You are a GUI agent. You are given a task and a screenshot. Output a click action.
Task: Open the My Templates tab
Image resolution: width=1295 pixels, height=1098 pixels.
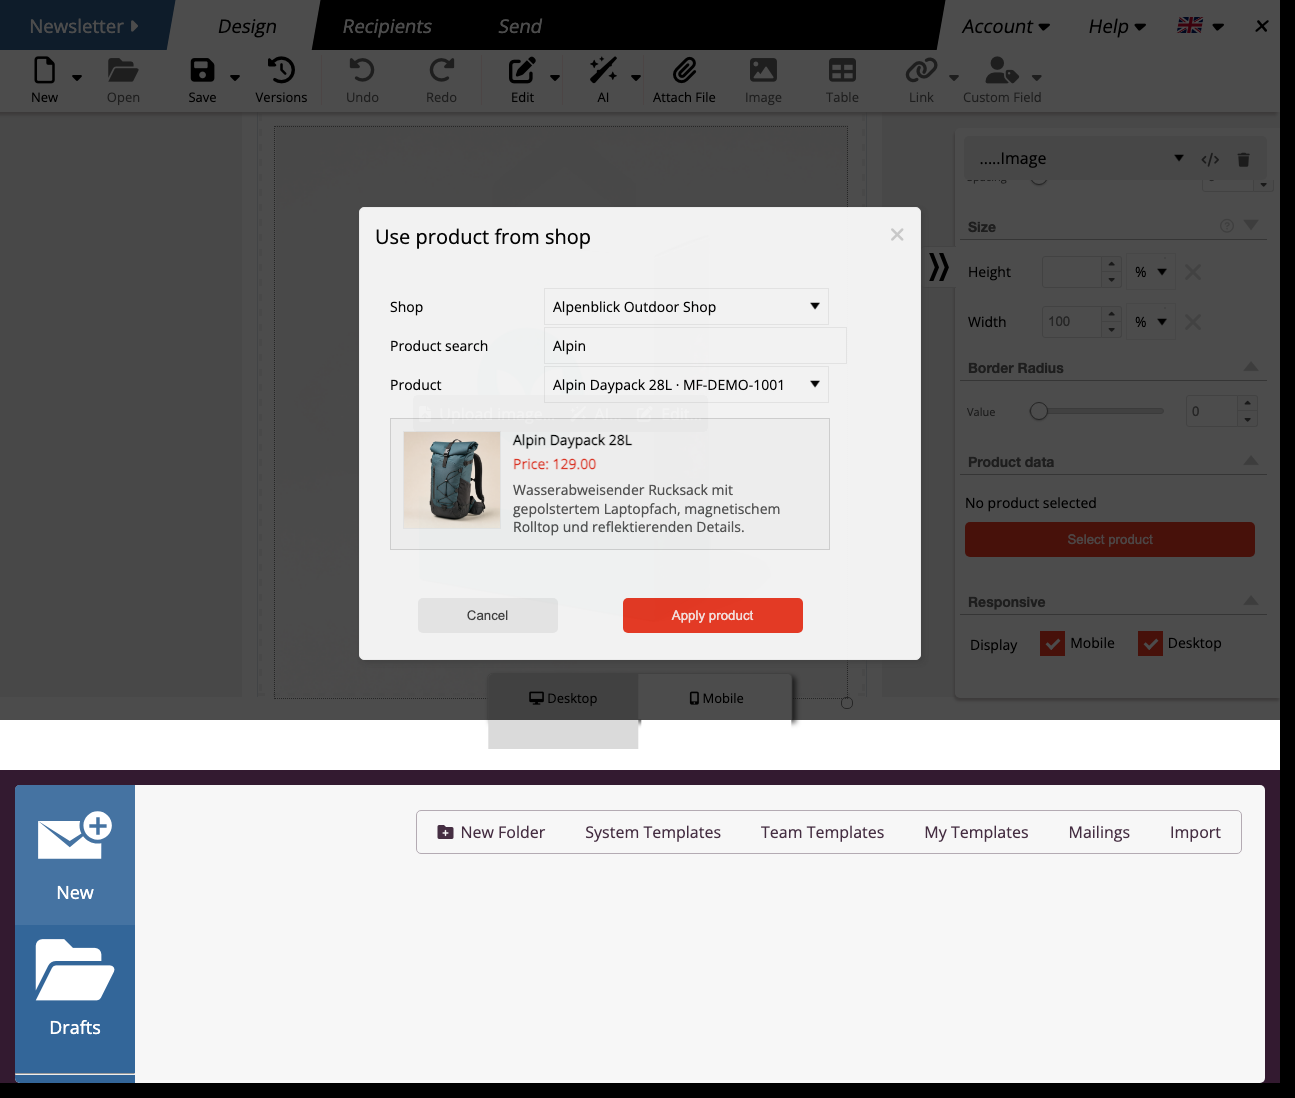(x=976, y=832)
